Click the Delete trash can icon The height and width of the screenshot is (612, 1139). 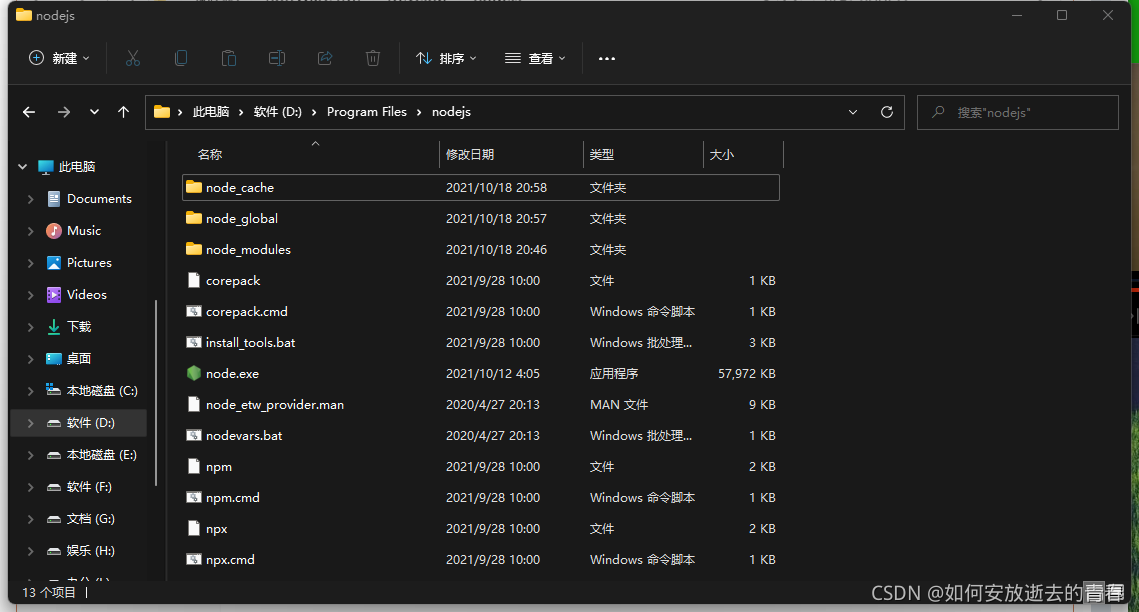coord(373,58)
